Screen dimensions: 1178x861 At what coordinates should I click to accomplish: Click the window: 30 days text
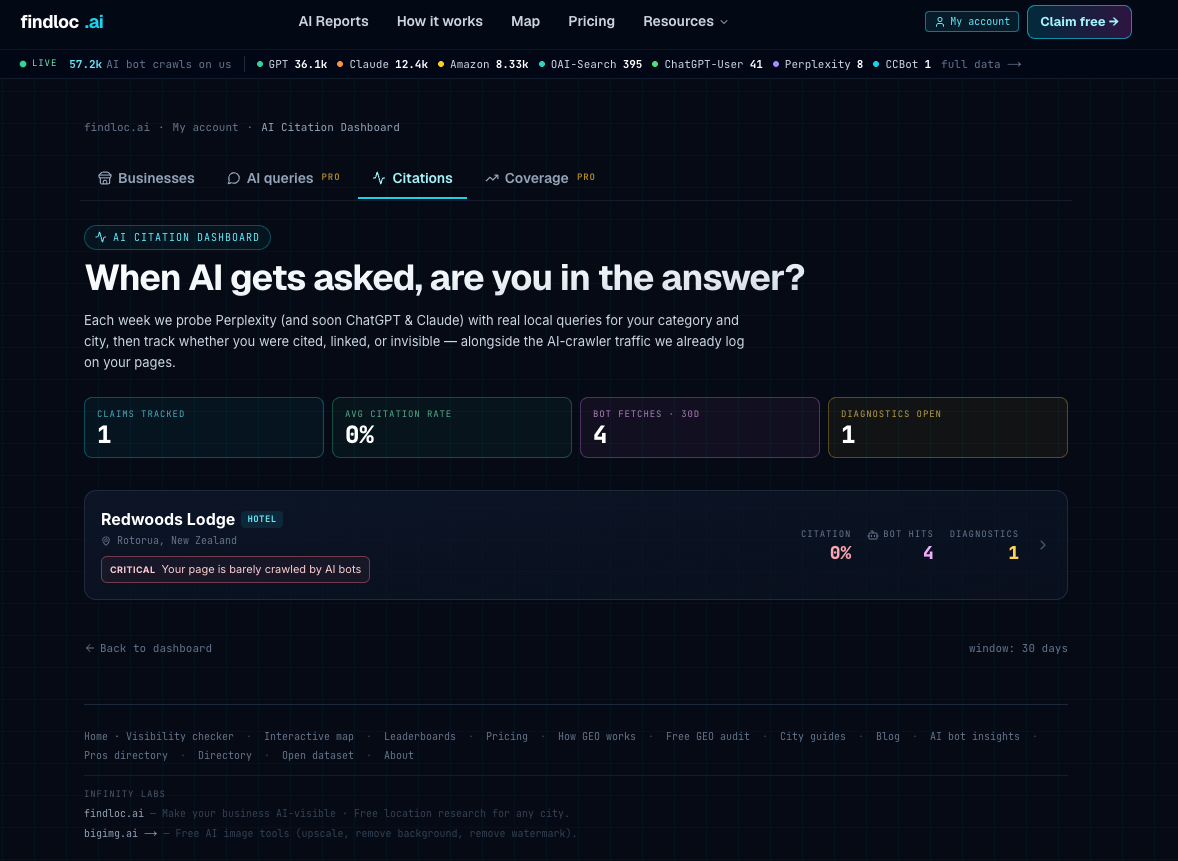[x=1018, y=648]
